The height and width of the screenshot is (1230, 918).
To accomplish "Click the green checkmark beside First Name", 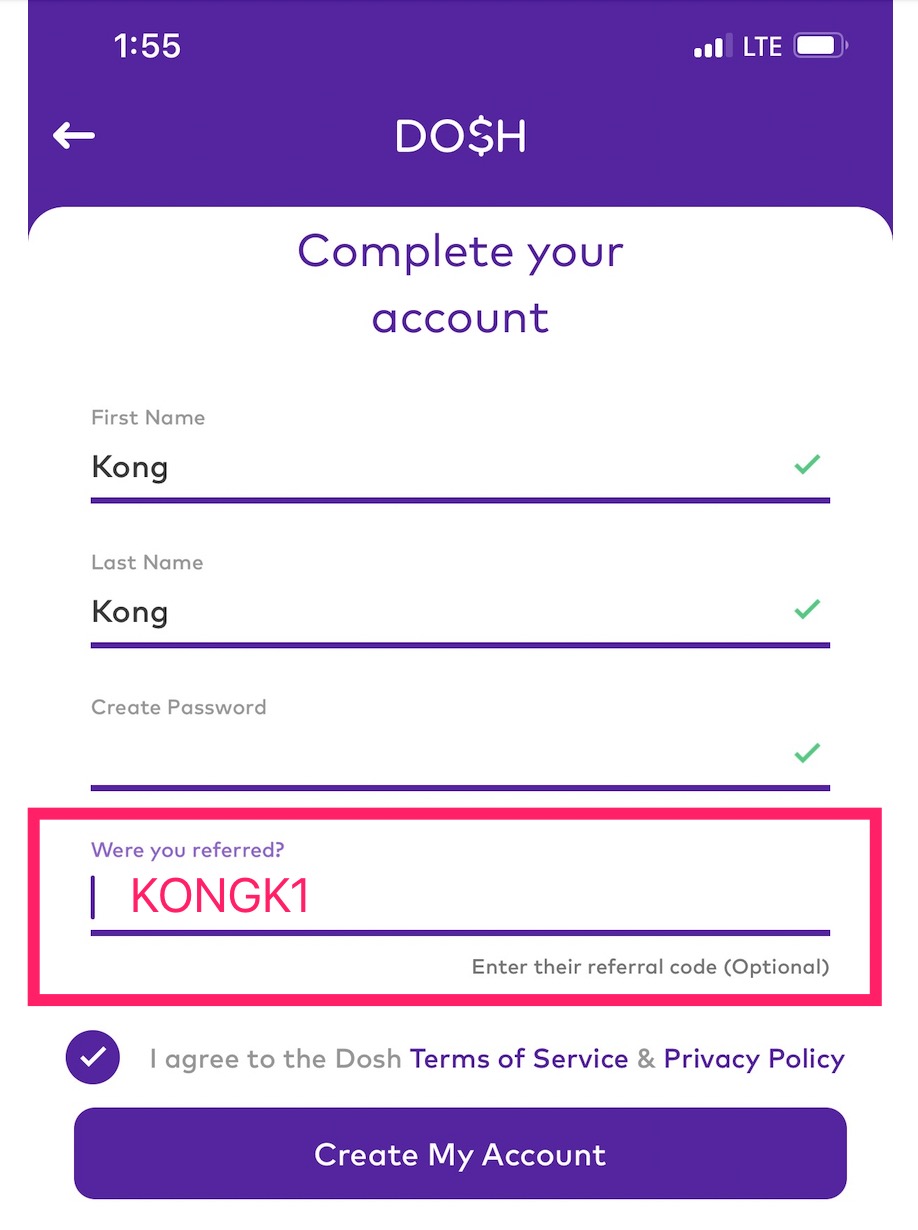I will [x=807, y=464].
